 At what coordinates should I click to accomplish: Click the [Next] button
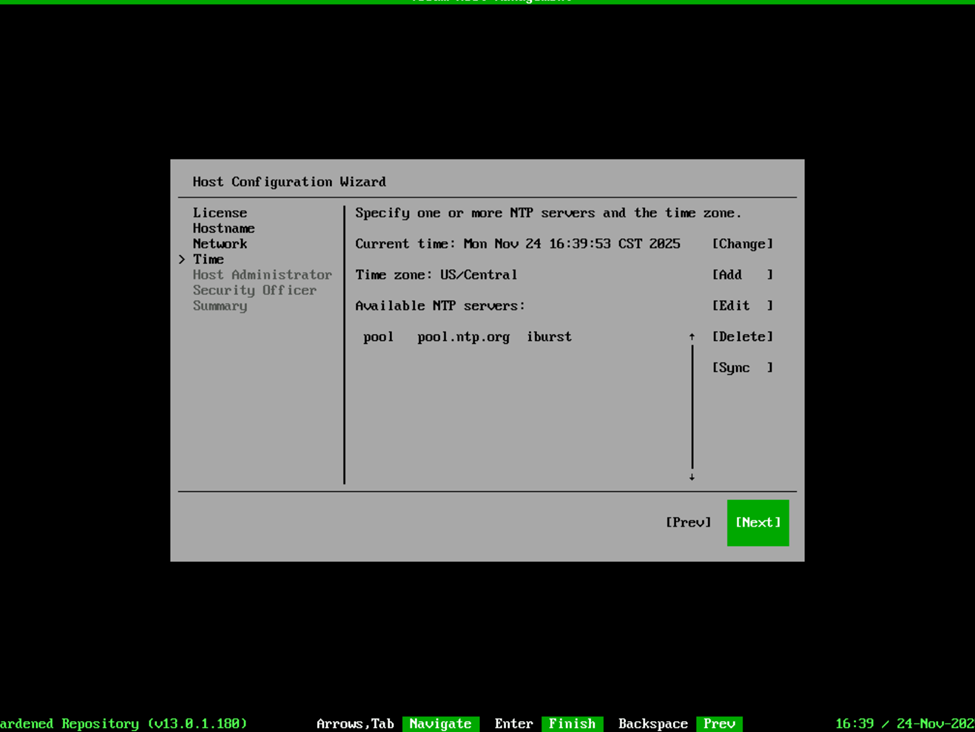coord(757,522)
